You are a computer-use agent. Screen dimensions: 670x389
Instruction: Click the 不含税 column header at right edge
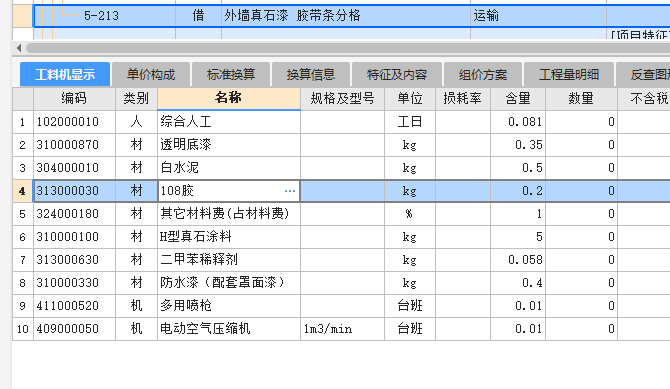[644, 99]
